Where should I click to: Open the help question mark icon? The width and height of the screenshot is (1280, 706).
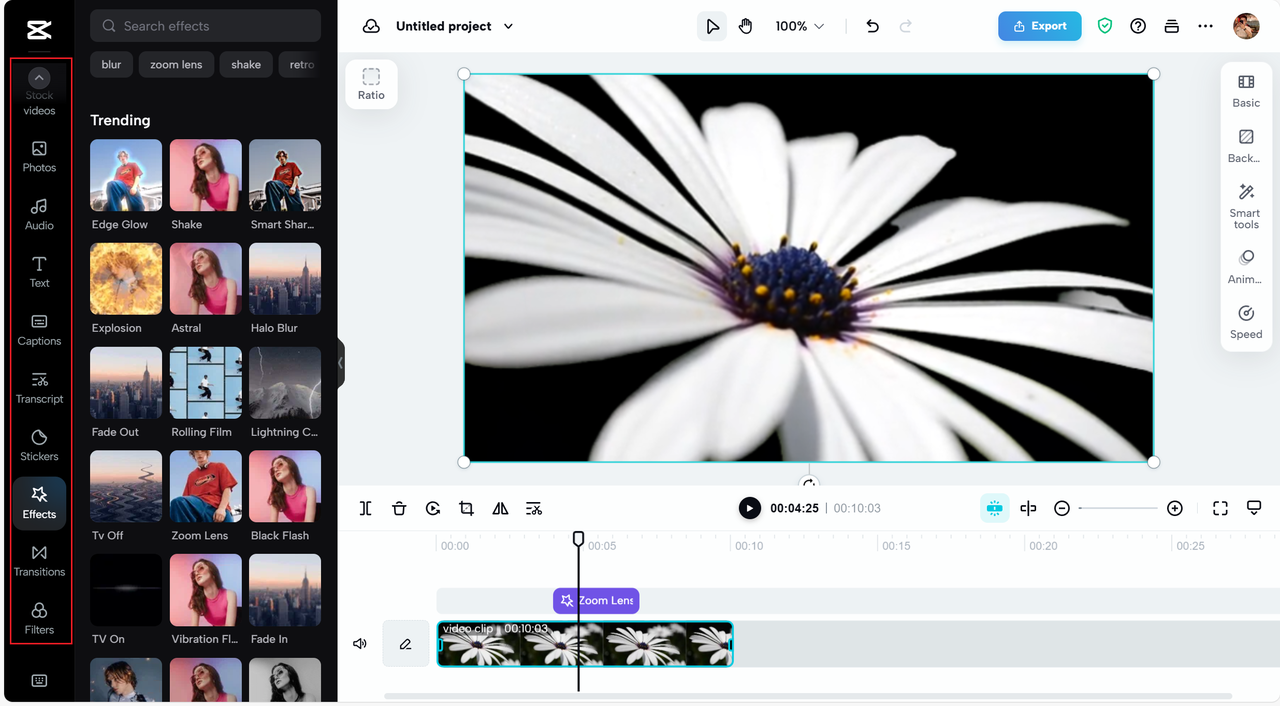(1138, 26)
